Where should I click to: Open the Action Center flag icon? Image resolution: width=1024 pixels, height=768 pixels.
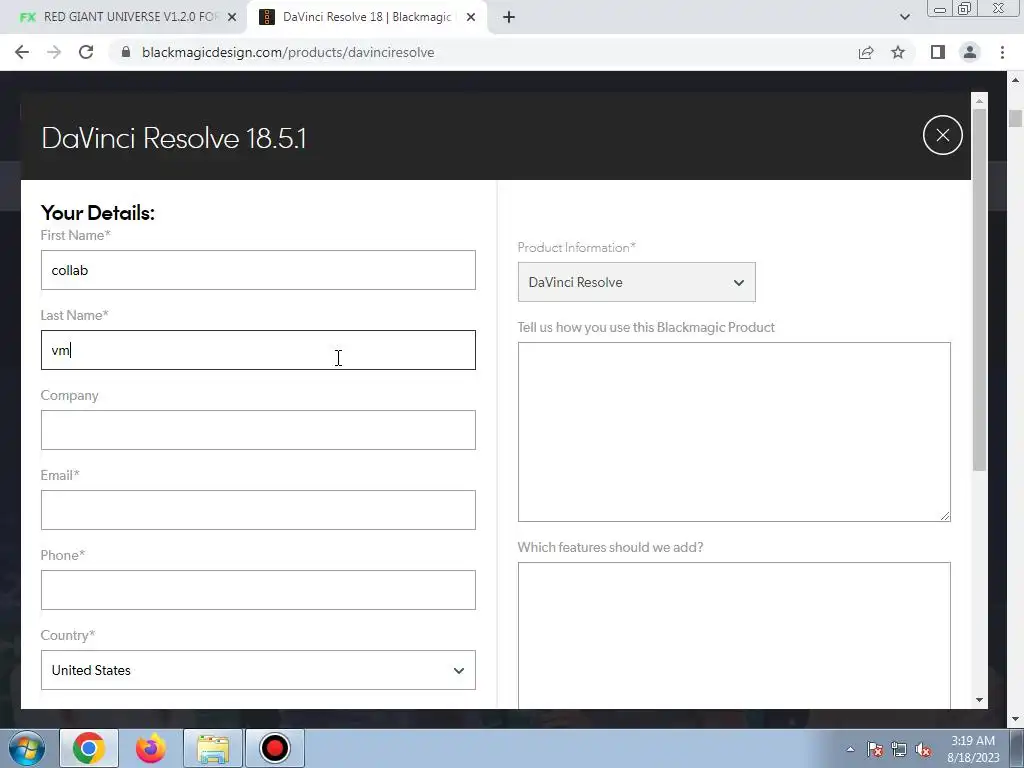click(x=875, y=749)
